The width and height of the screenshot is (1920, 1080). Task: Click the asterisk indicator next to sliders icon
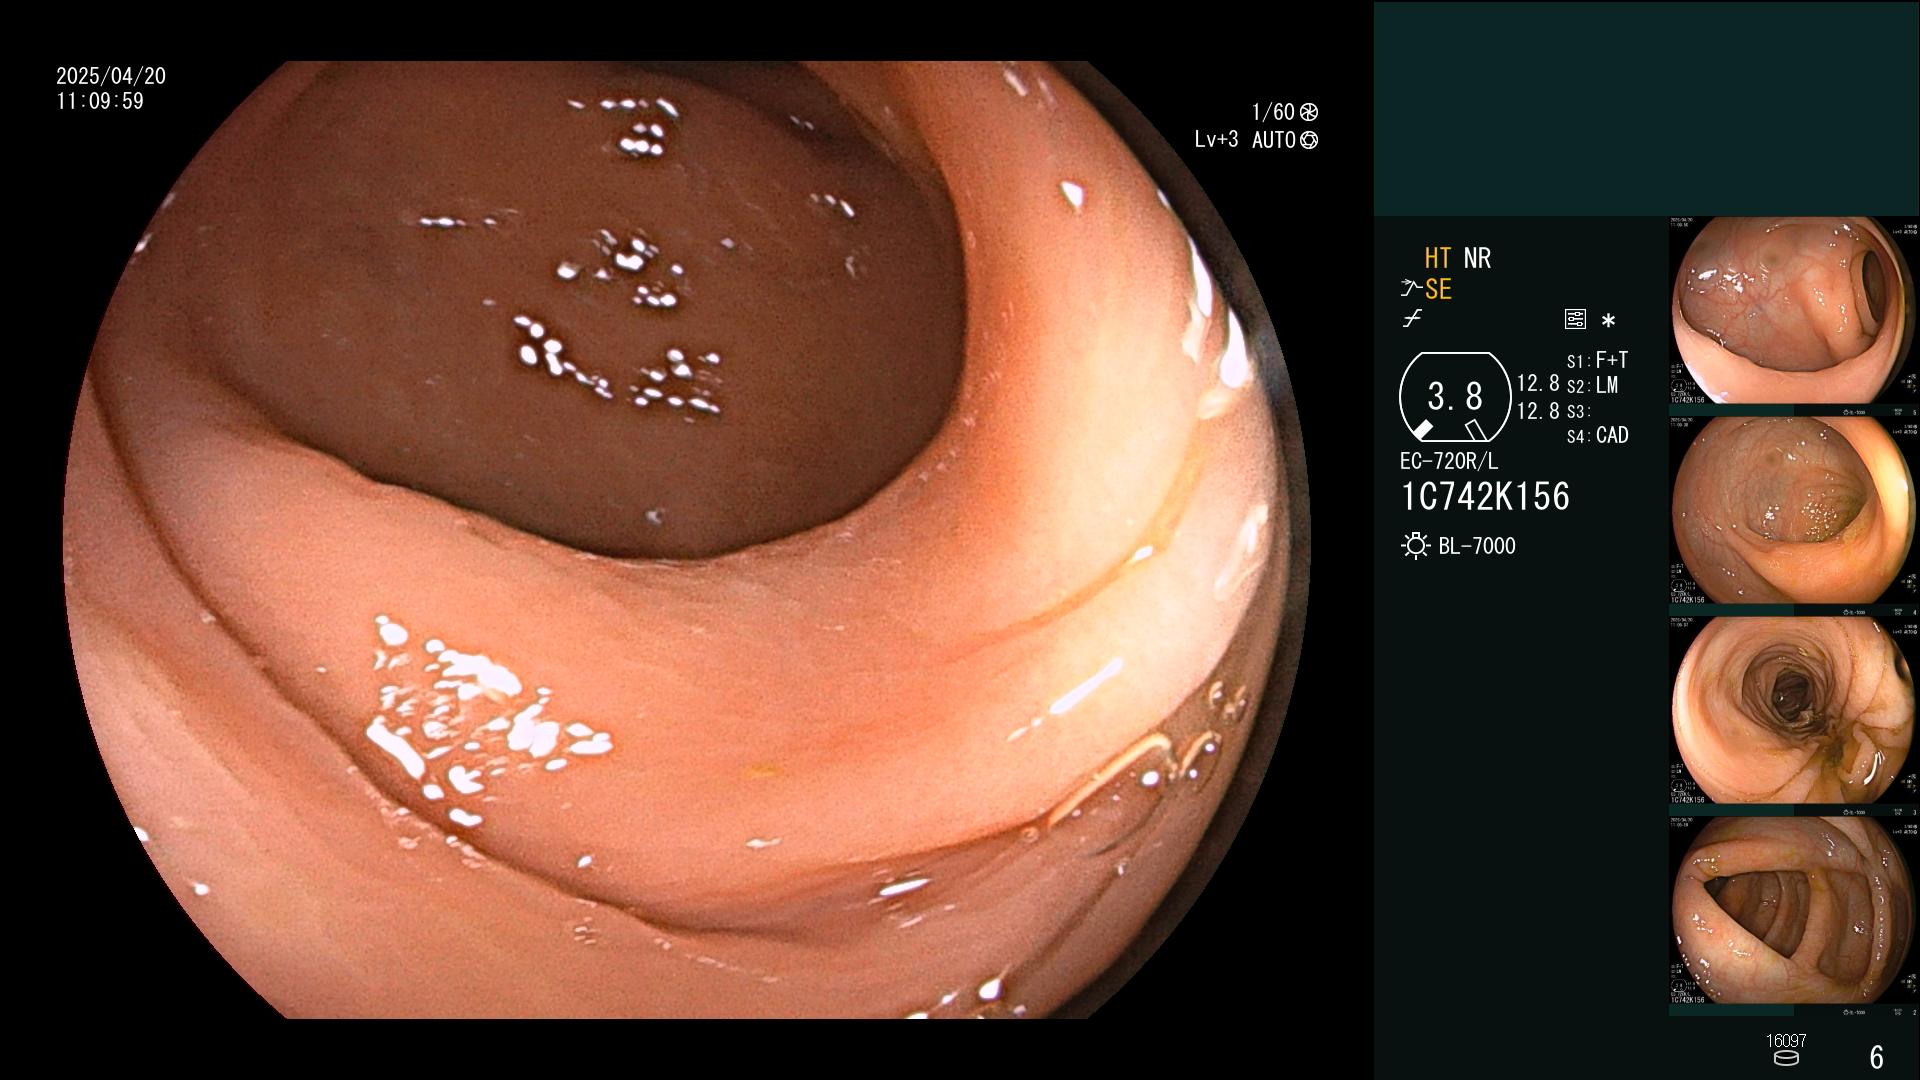(1608, 321)
